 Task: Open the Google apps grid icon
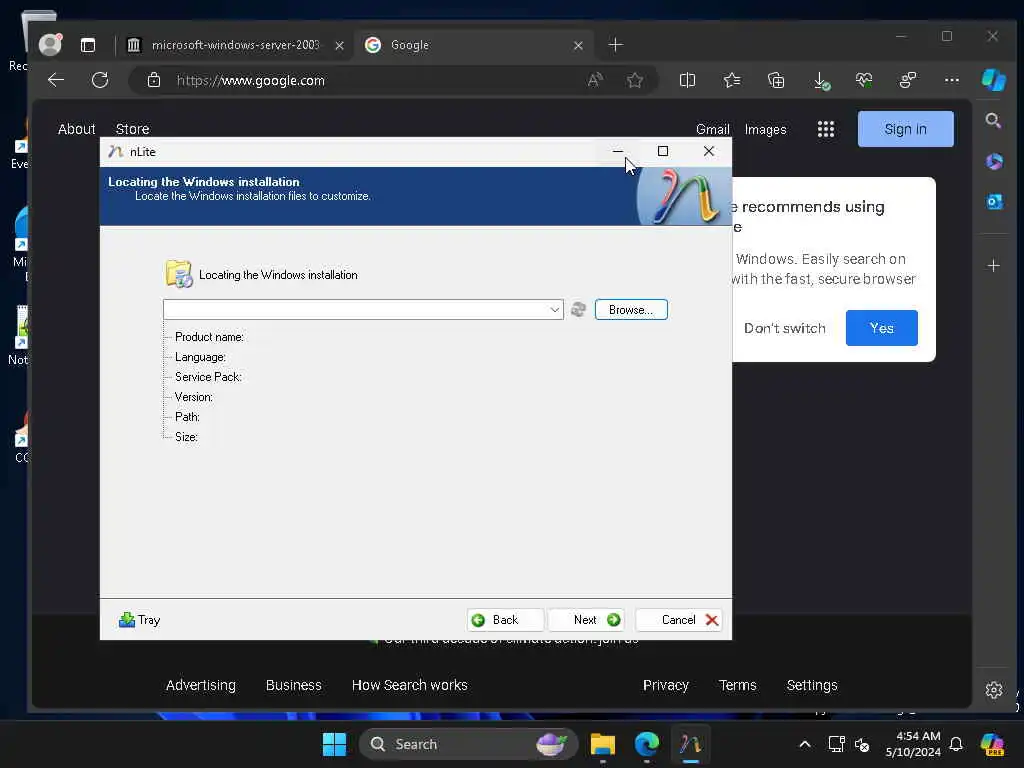[825, 129]
